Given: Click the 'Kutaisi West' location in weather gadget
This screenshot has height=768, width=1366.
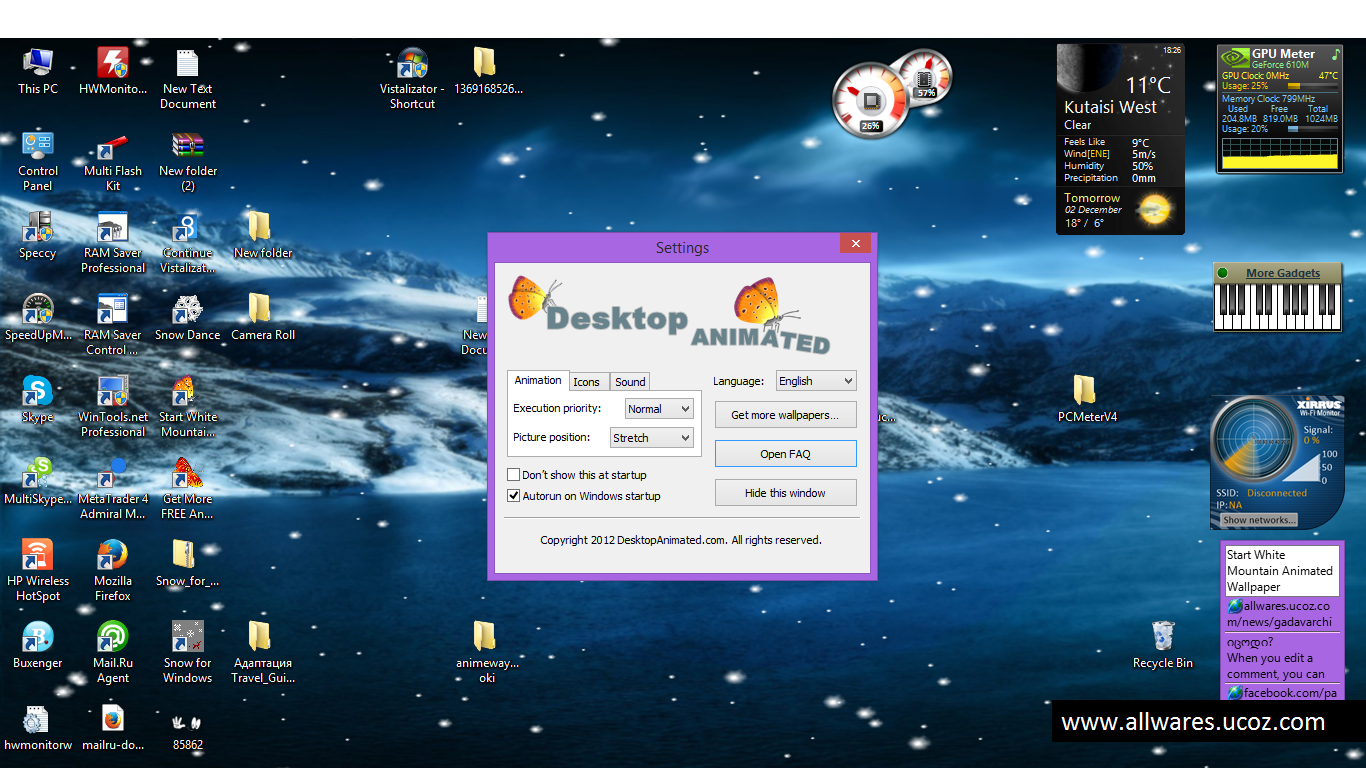Looking at the screenshot, I should [1110, 107].
